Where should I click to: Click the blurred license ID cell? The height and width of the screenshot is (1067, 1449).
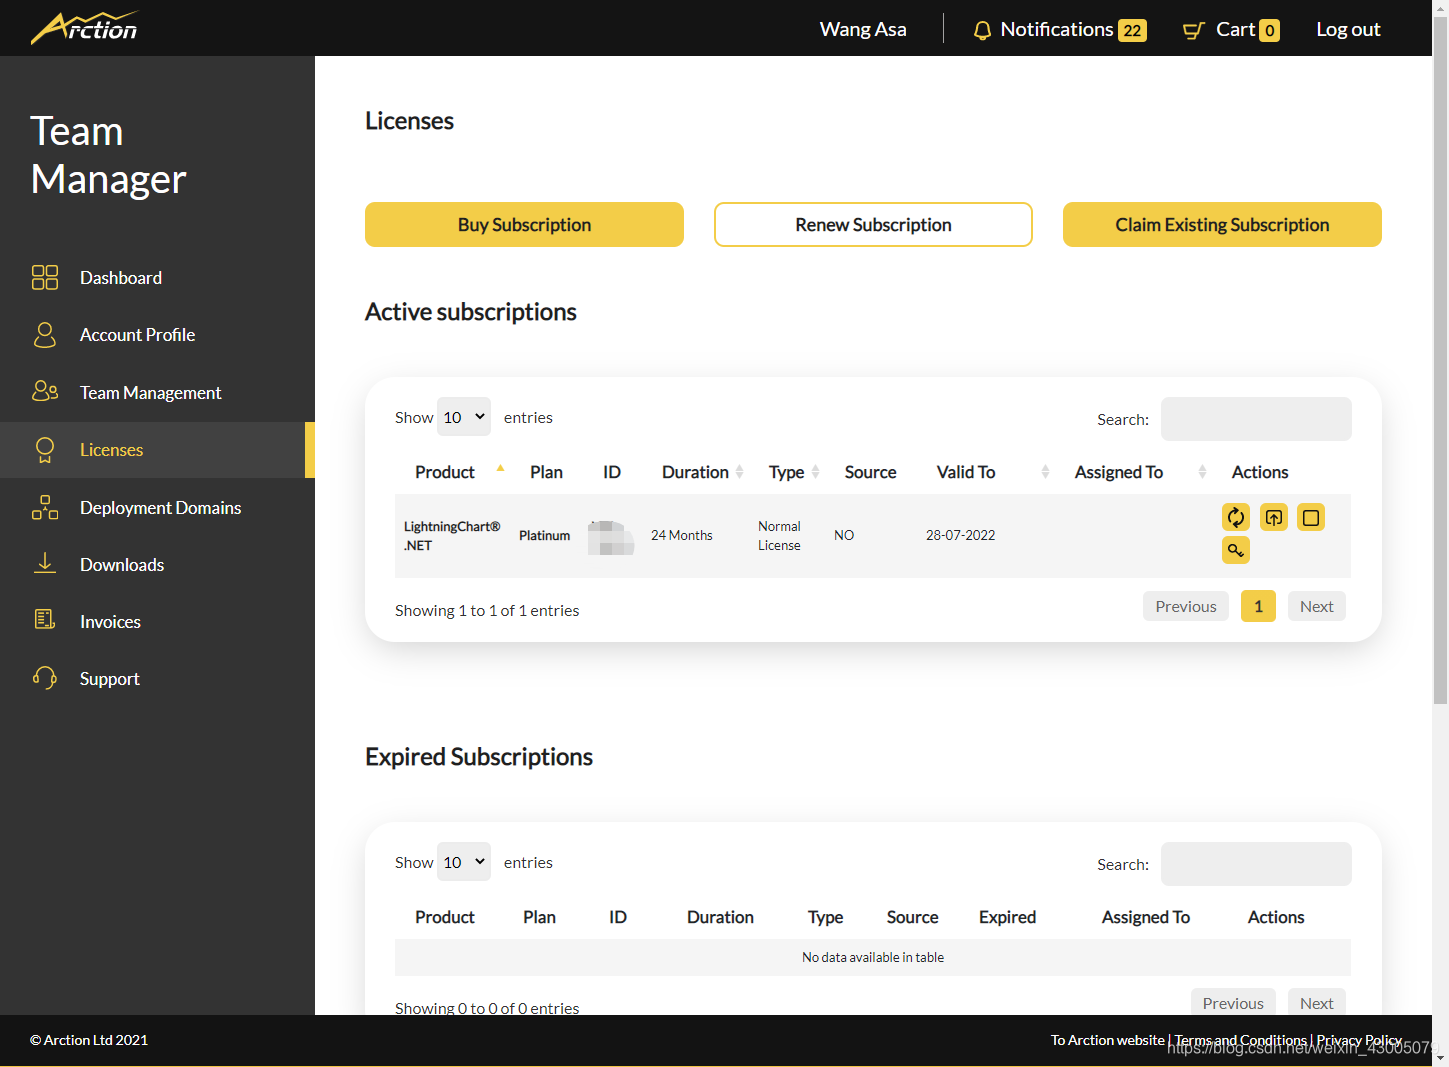coord(611,538)
